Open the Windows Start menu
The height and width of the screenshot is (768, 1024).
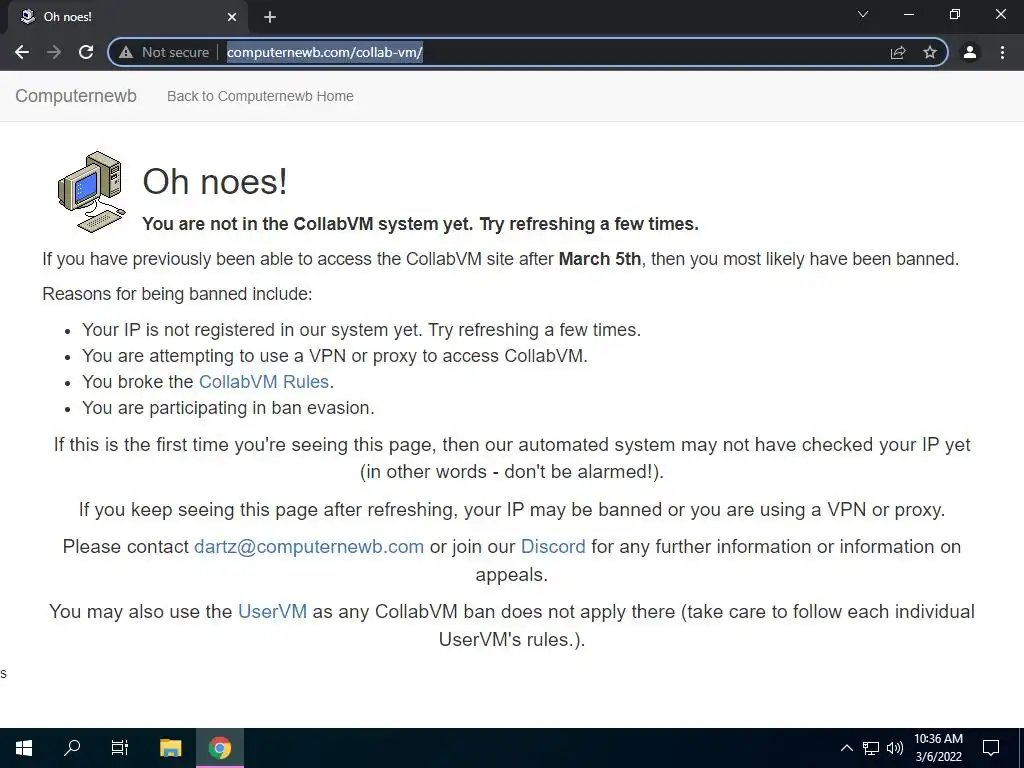[x=24, y=748]
